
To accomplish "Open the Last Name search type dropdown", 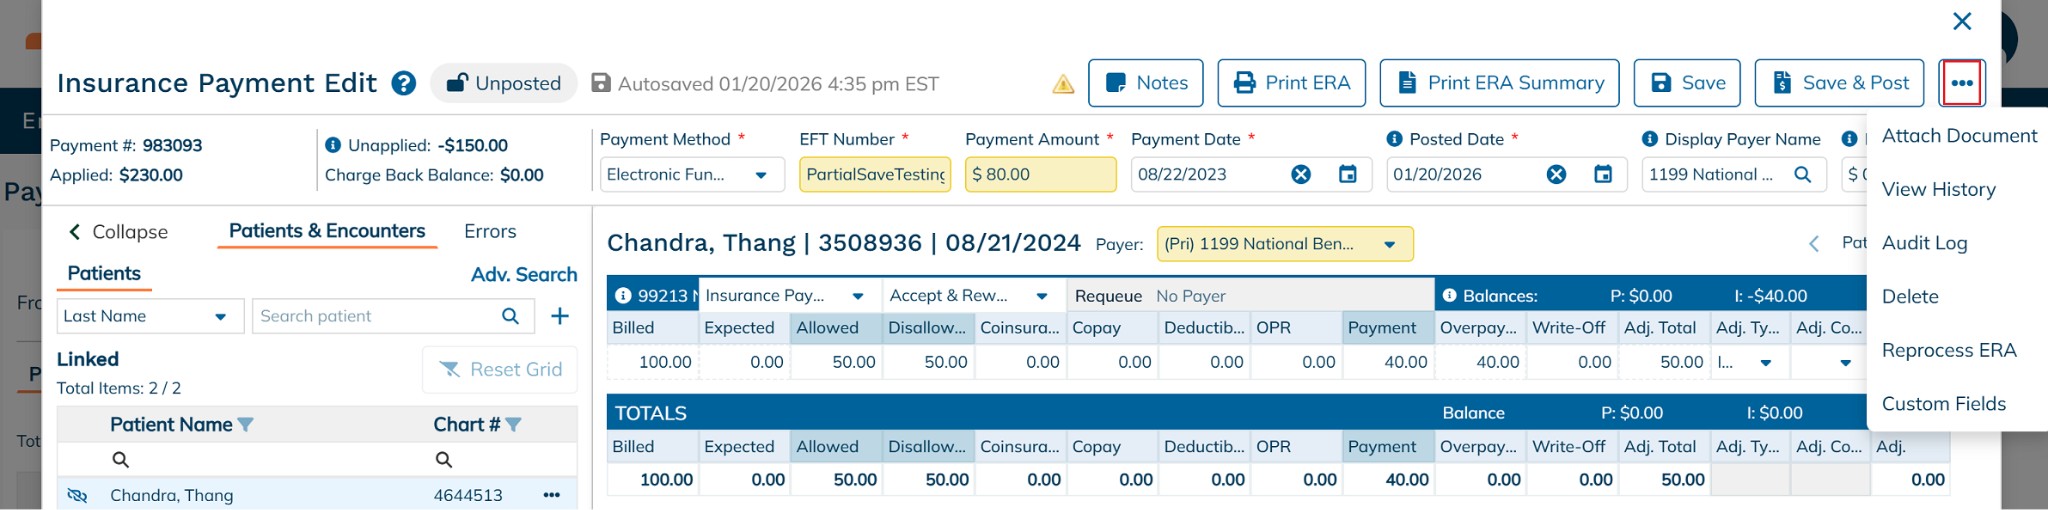I will click(x=220, y=317).
